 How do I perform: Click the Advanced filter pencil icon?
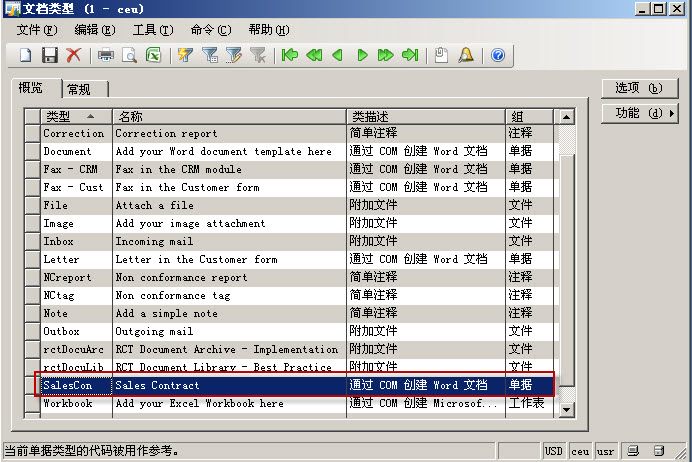(x=233, y=55)
